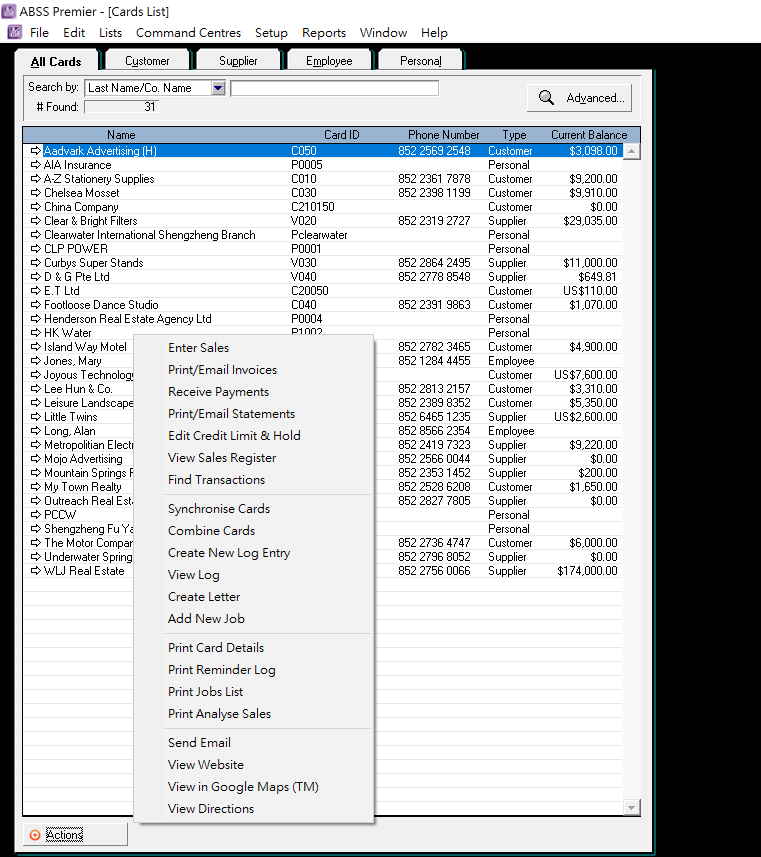761x857 pixels.
Task: Open detail arrow for E.T Ltd
Action: click(36, 291)
